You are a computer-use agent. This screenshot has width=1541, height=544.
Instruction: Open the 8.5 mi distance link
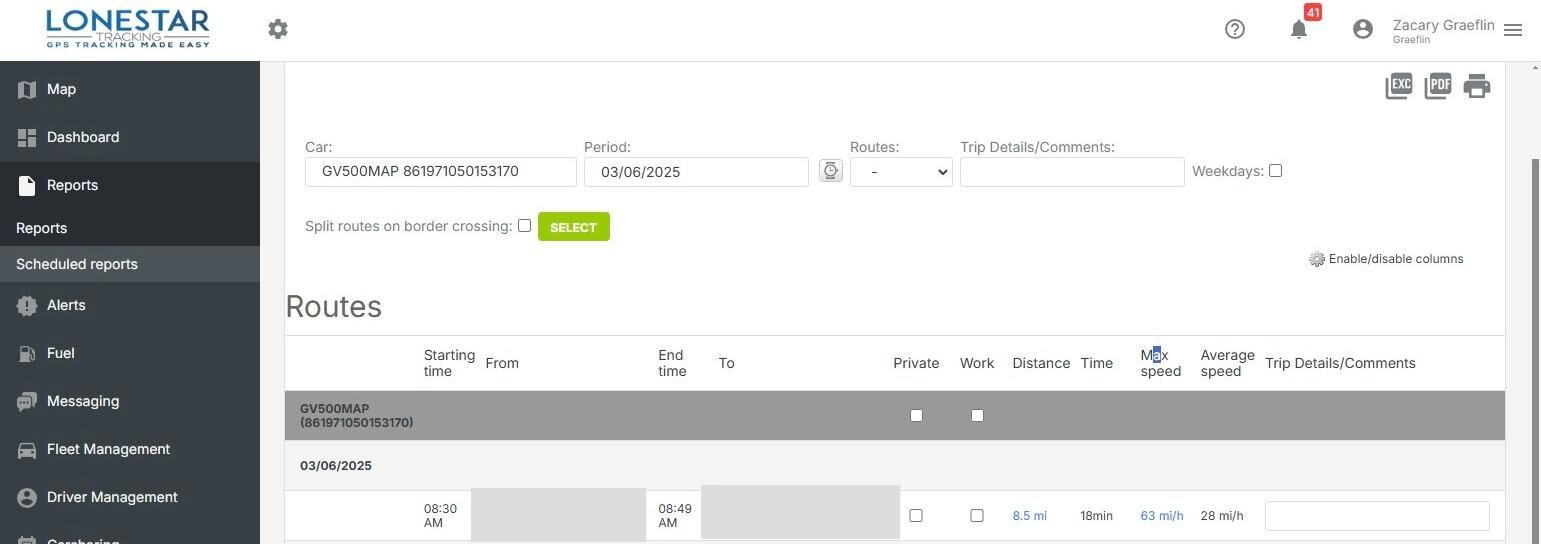1029,516
